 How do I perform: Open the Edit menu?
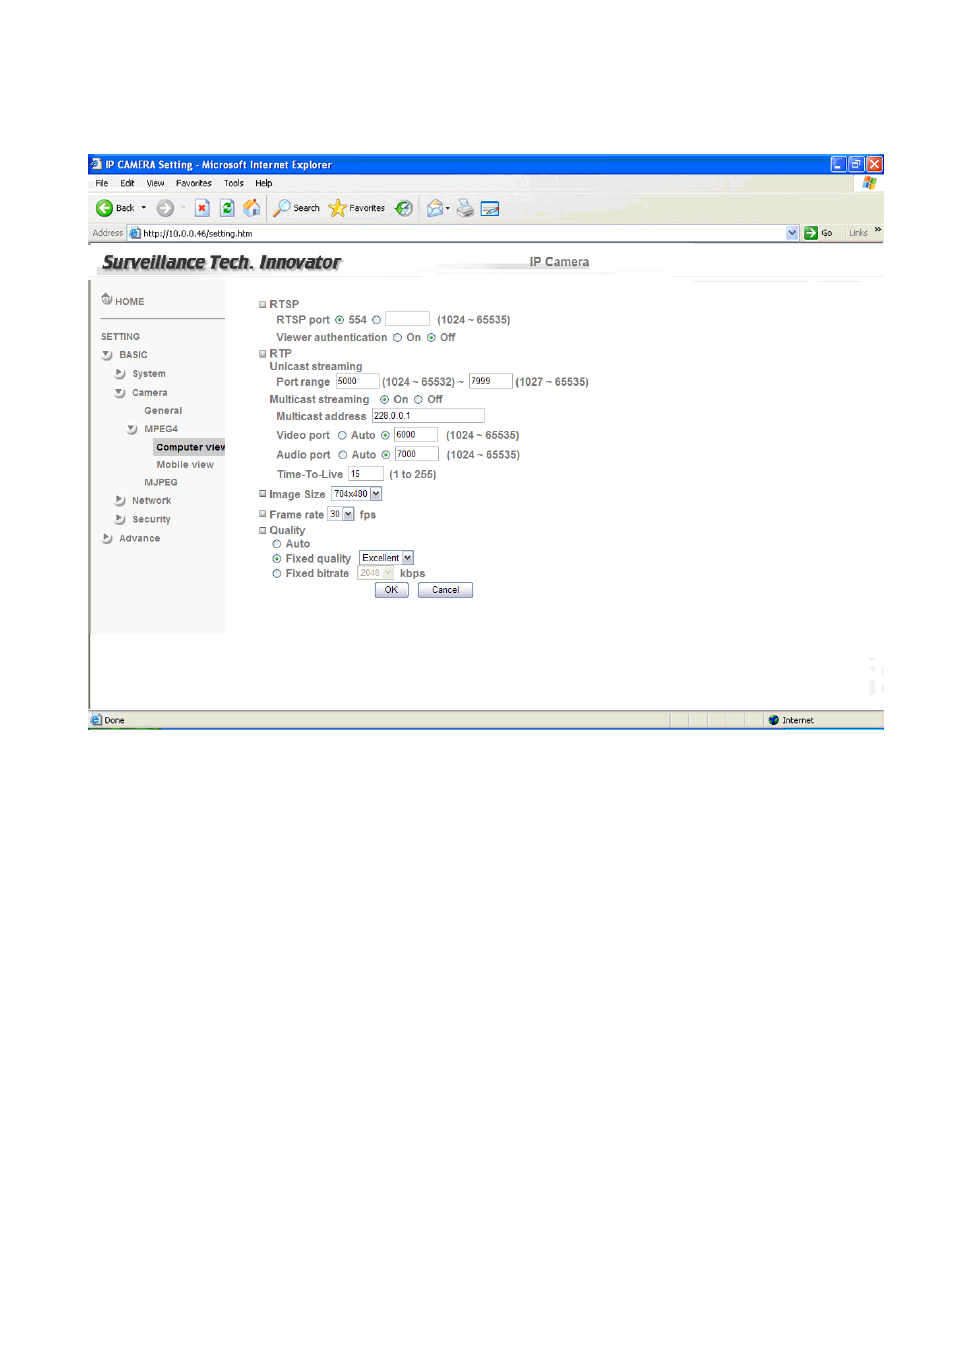point(127,183)
